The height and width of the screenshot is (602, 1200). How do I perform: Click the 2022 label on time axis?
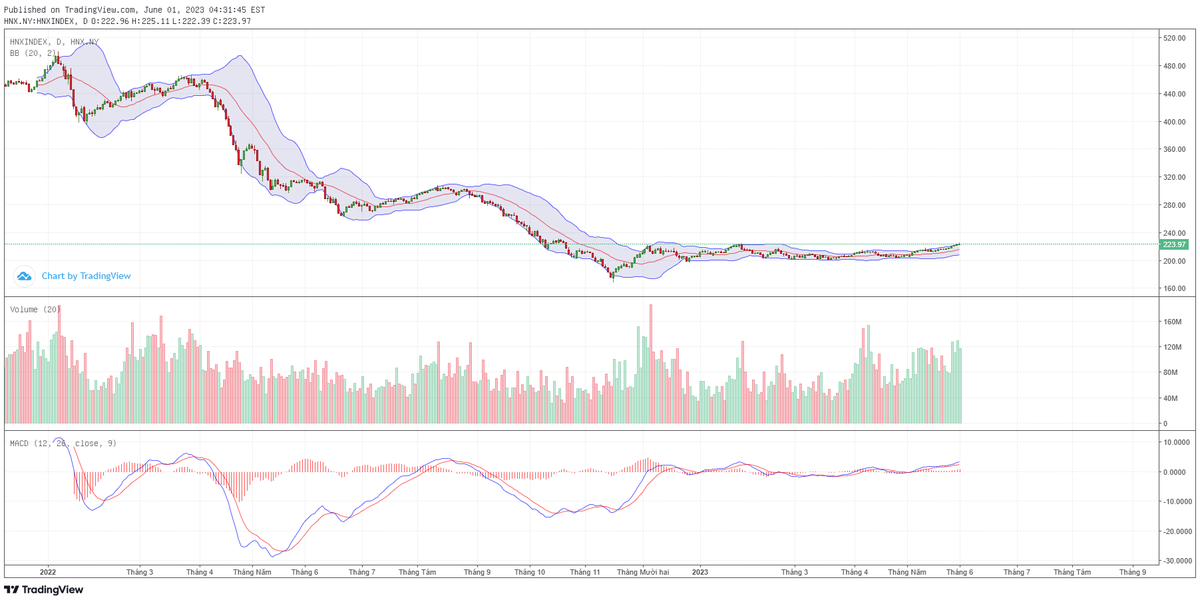(47, 573)
